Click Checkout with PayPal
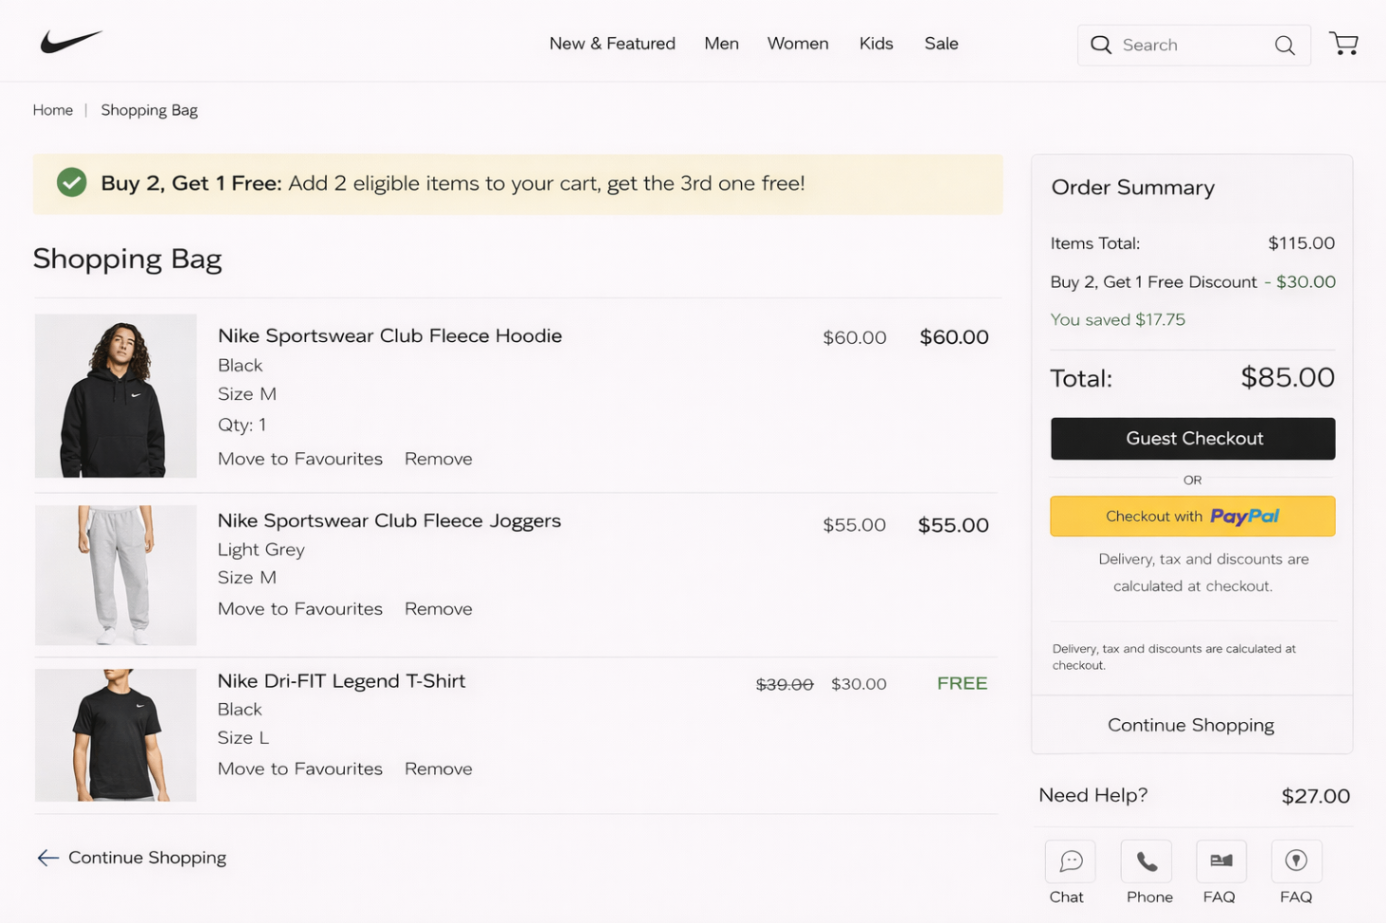Viewport: 1386px width, 923px height. pyautogui.click(x=1191, y=516)
